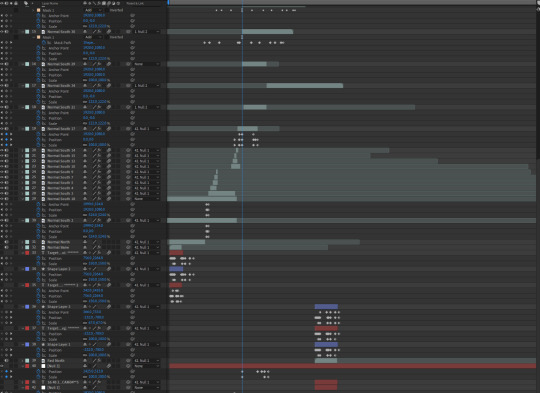
Task: Click graph editor icon beside layer 17 Position
Action: pyautogui.click(x=44, y=96)
